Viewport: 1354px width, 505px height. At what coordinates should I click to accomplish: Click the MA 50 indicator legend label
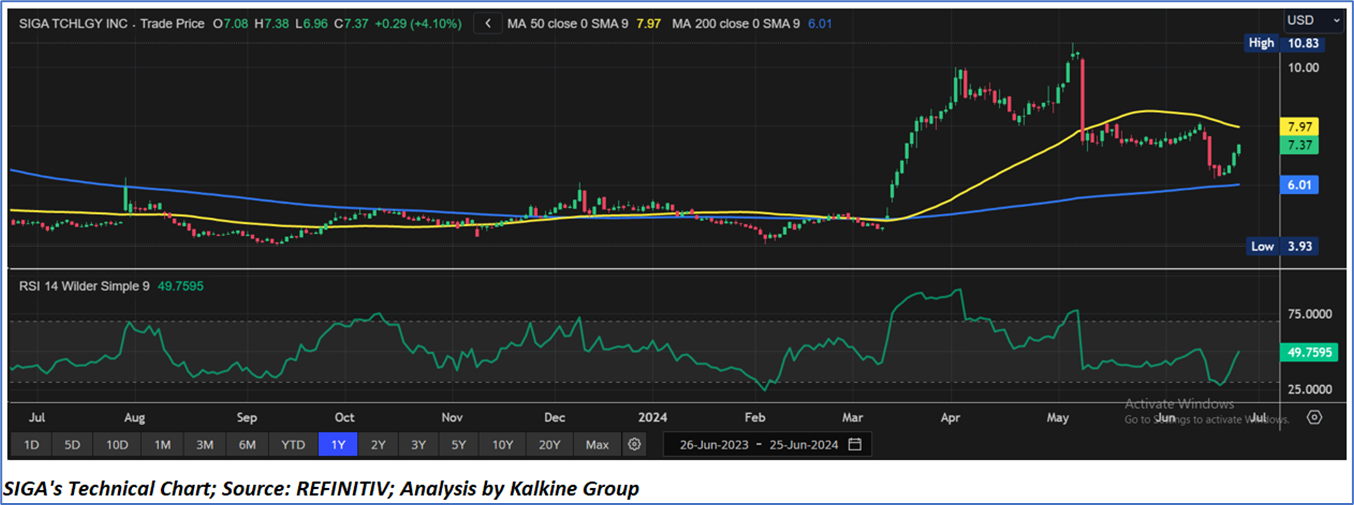568,22
